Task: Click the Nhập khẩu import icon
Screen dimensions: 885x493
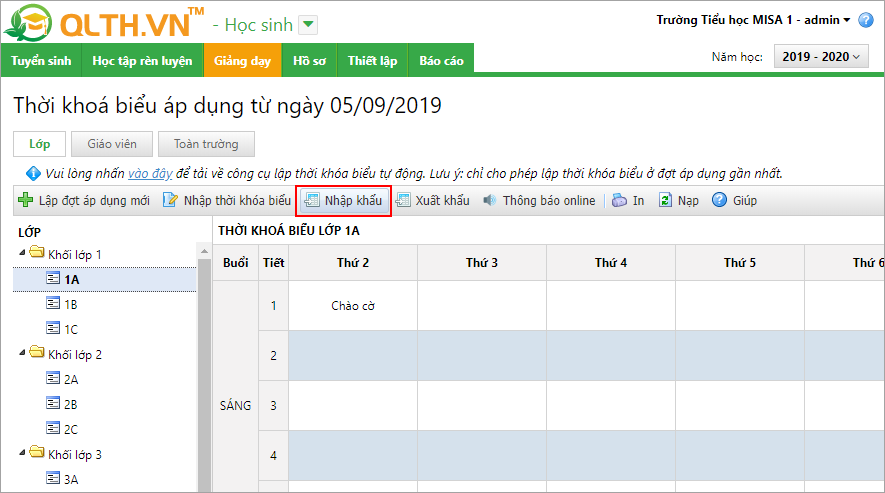Action: pos(312,200)
